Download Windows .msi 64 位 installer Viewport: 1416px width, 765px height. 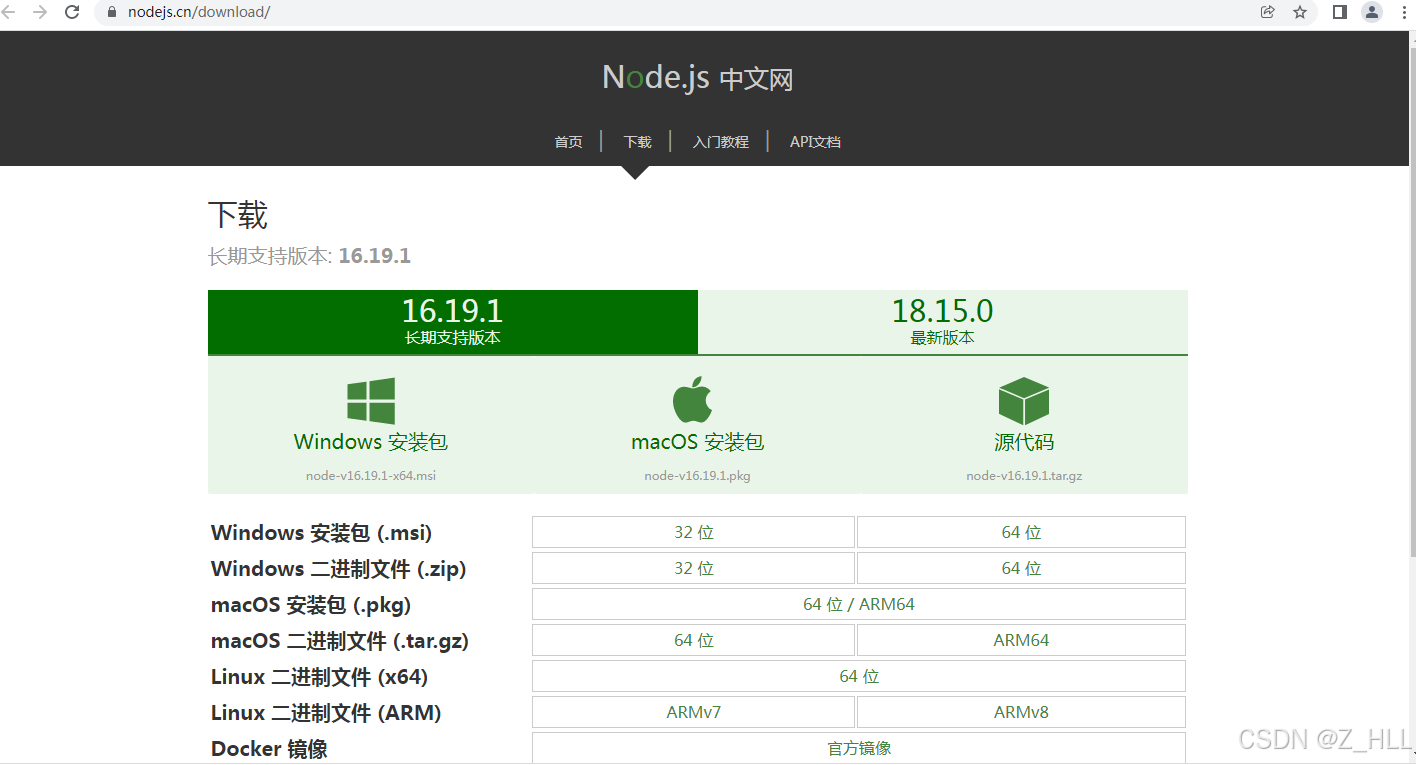coord(1021,532)
